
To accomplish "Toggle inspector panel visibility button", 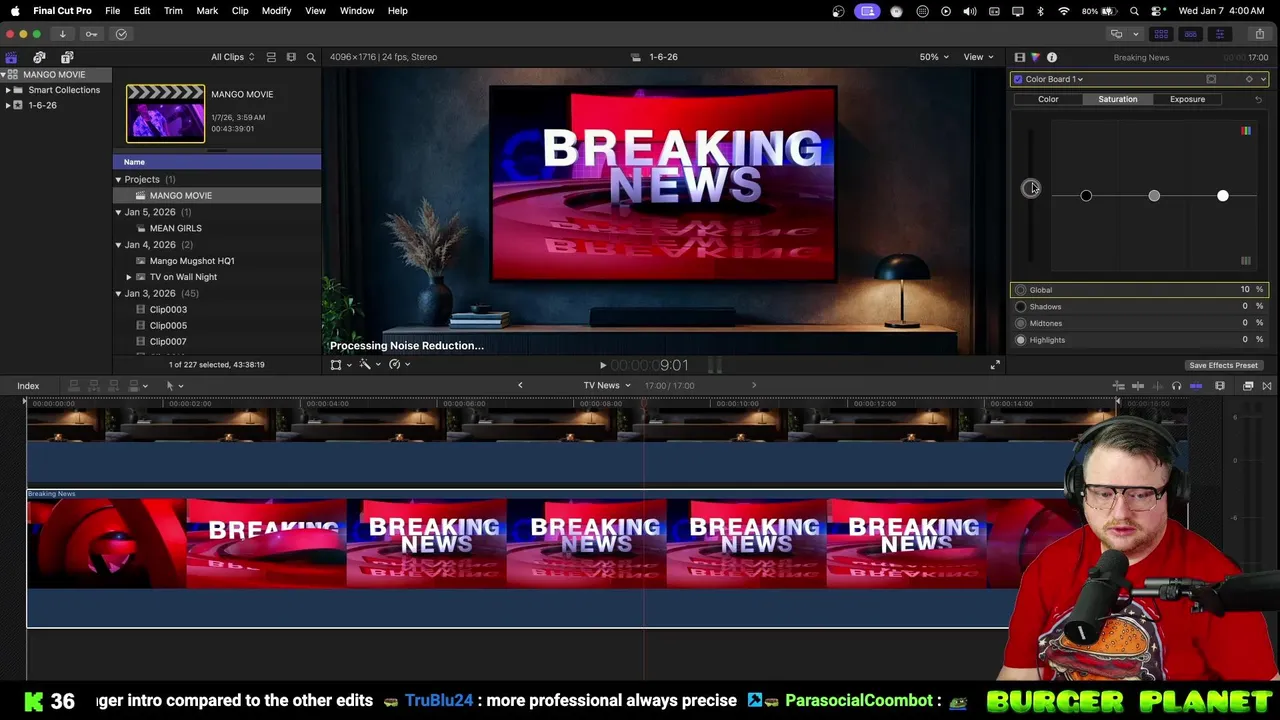I will 1219,34.
